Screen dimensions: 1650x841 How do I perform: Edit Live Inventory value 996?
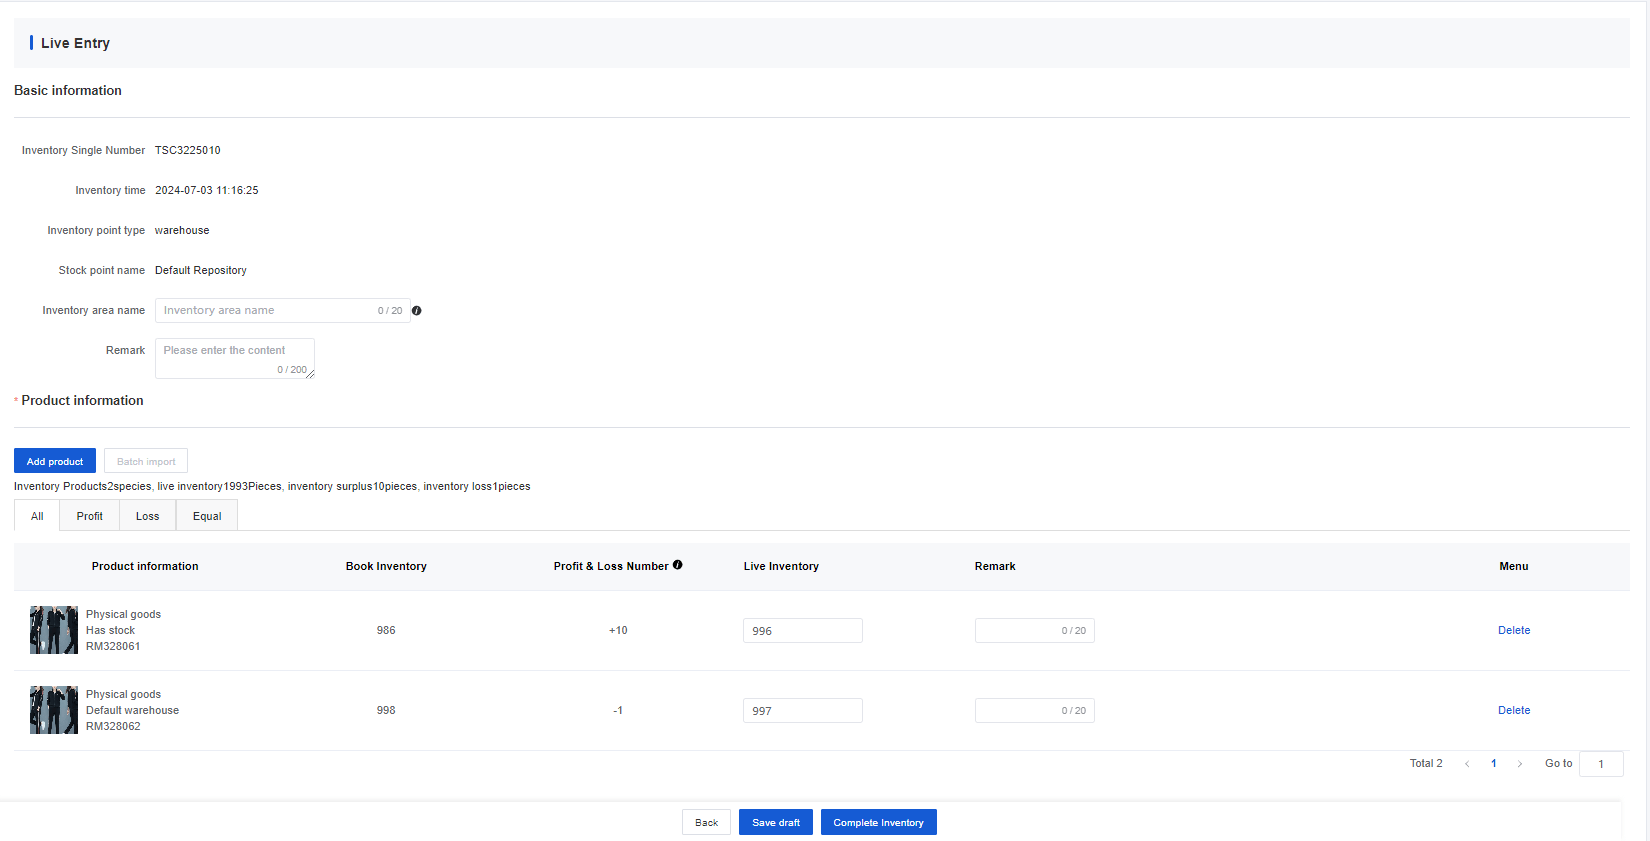tap(803, 631)
